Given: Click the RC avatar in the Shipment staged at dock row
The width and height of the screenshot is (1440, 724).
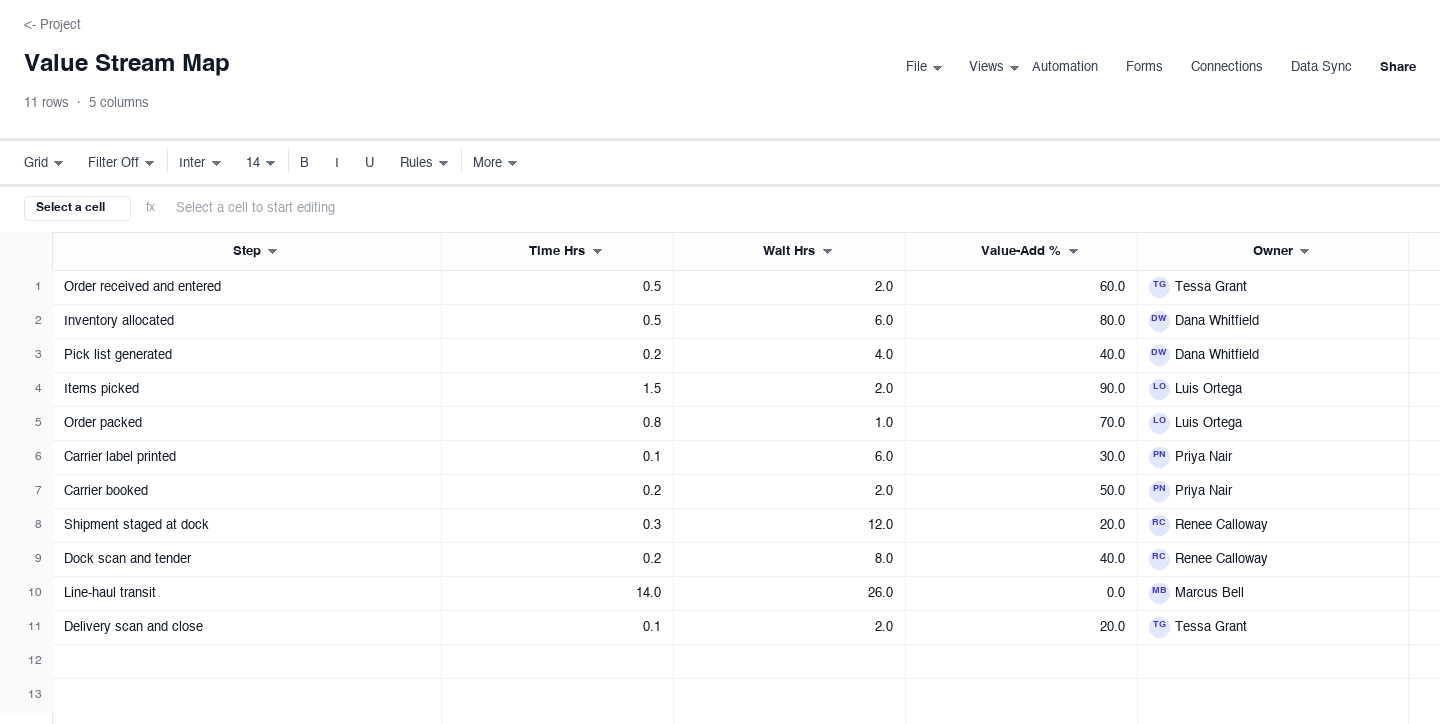Looking at the screenshot, I should point(1159,525).
